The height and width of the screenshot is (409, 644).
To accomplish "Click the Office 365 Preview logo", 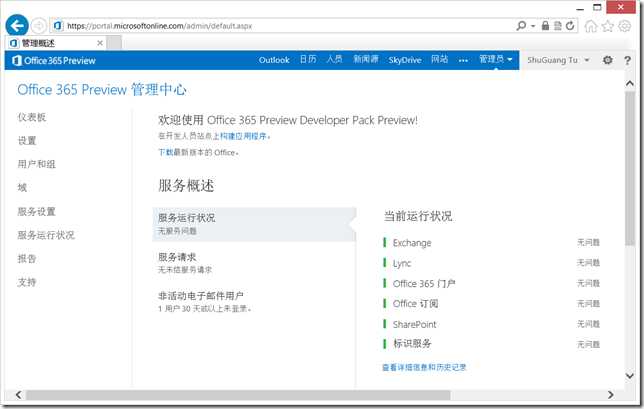I will [54, 60].
